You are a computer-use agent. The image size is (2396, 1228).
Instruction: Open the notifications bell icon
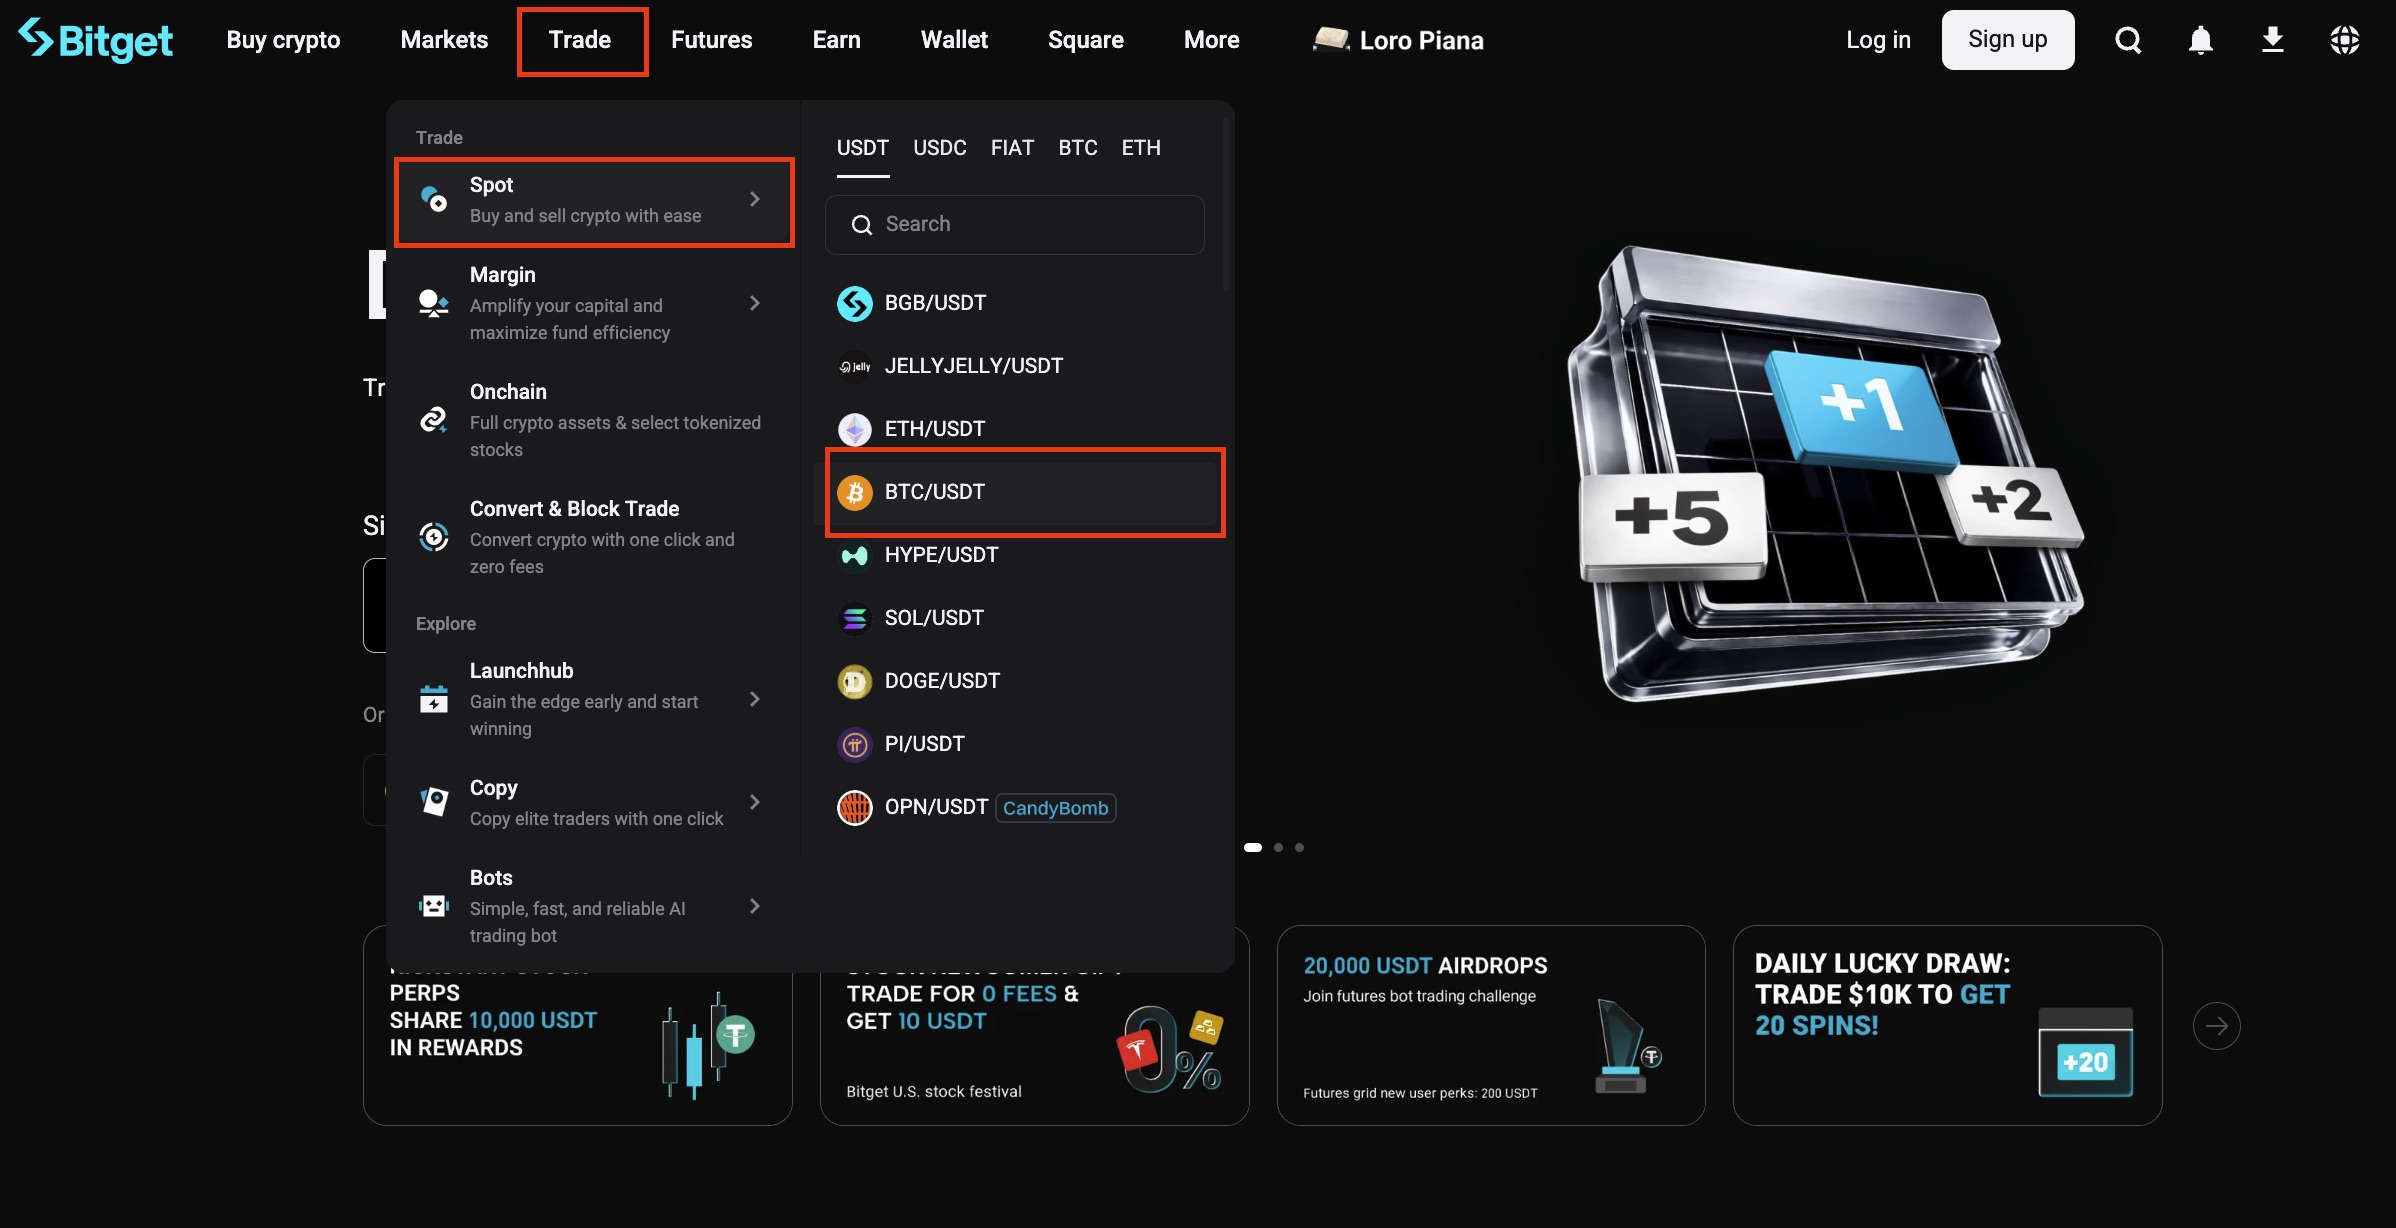coord(2200,40)
